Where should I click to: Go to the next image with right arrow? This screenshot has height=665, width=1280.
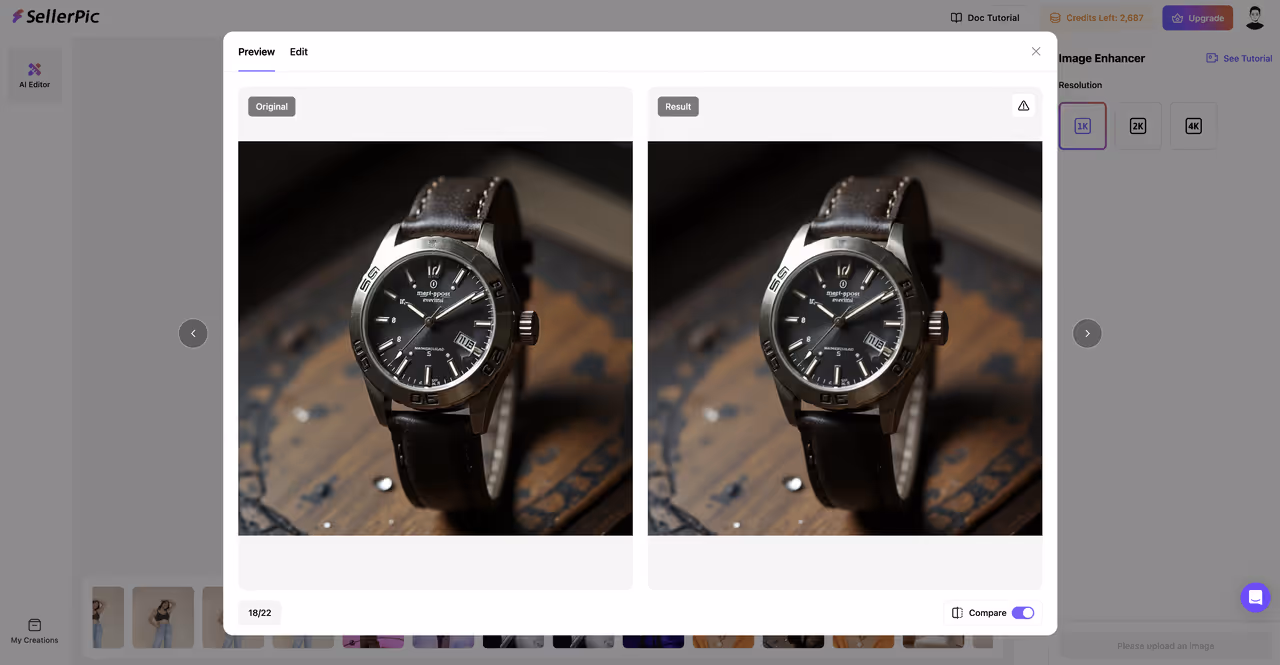(x=1087, y=333)
